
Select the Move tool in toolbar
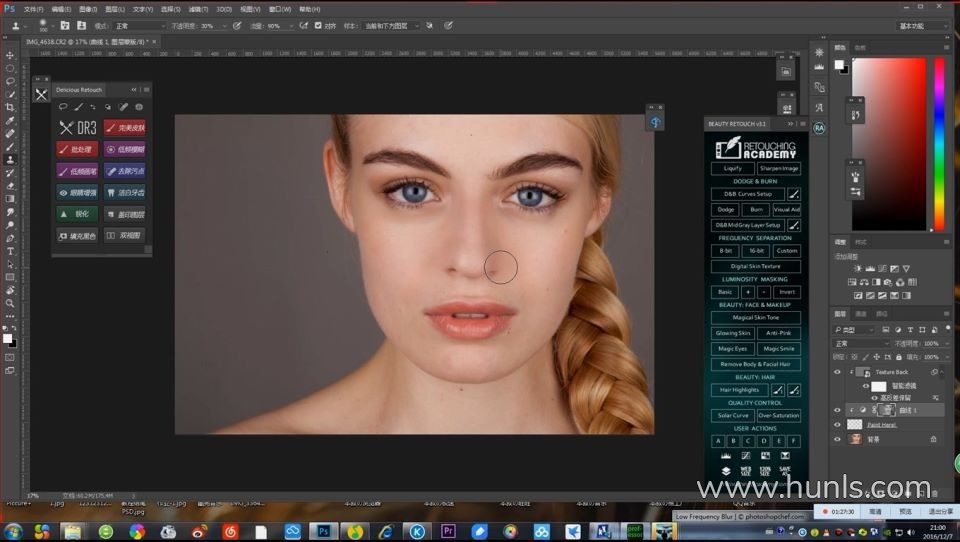point(10,55)
